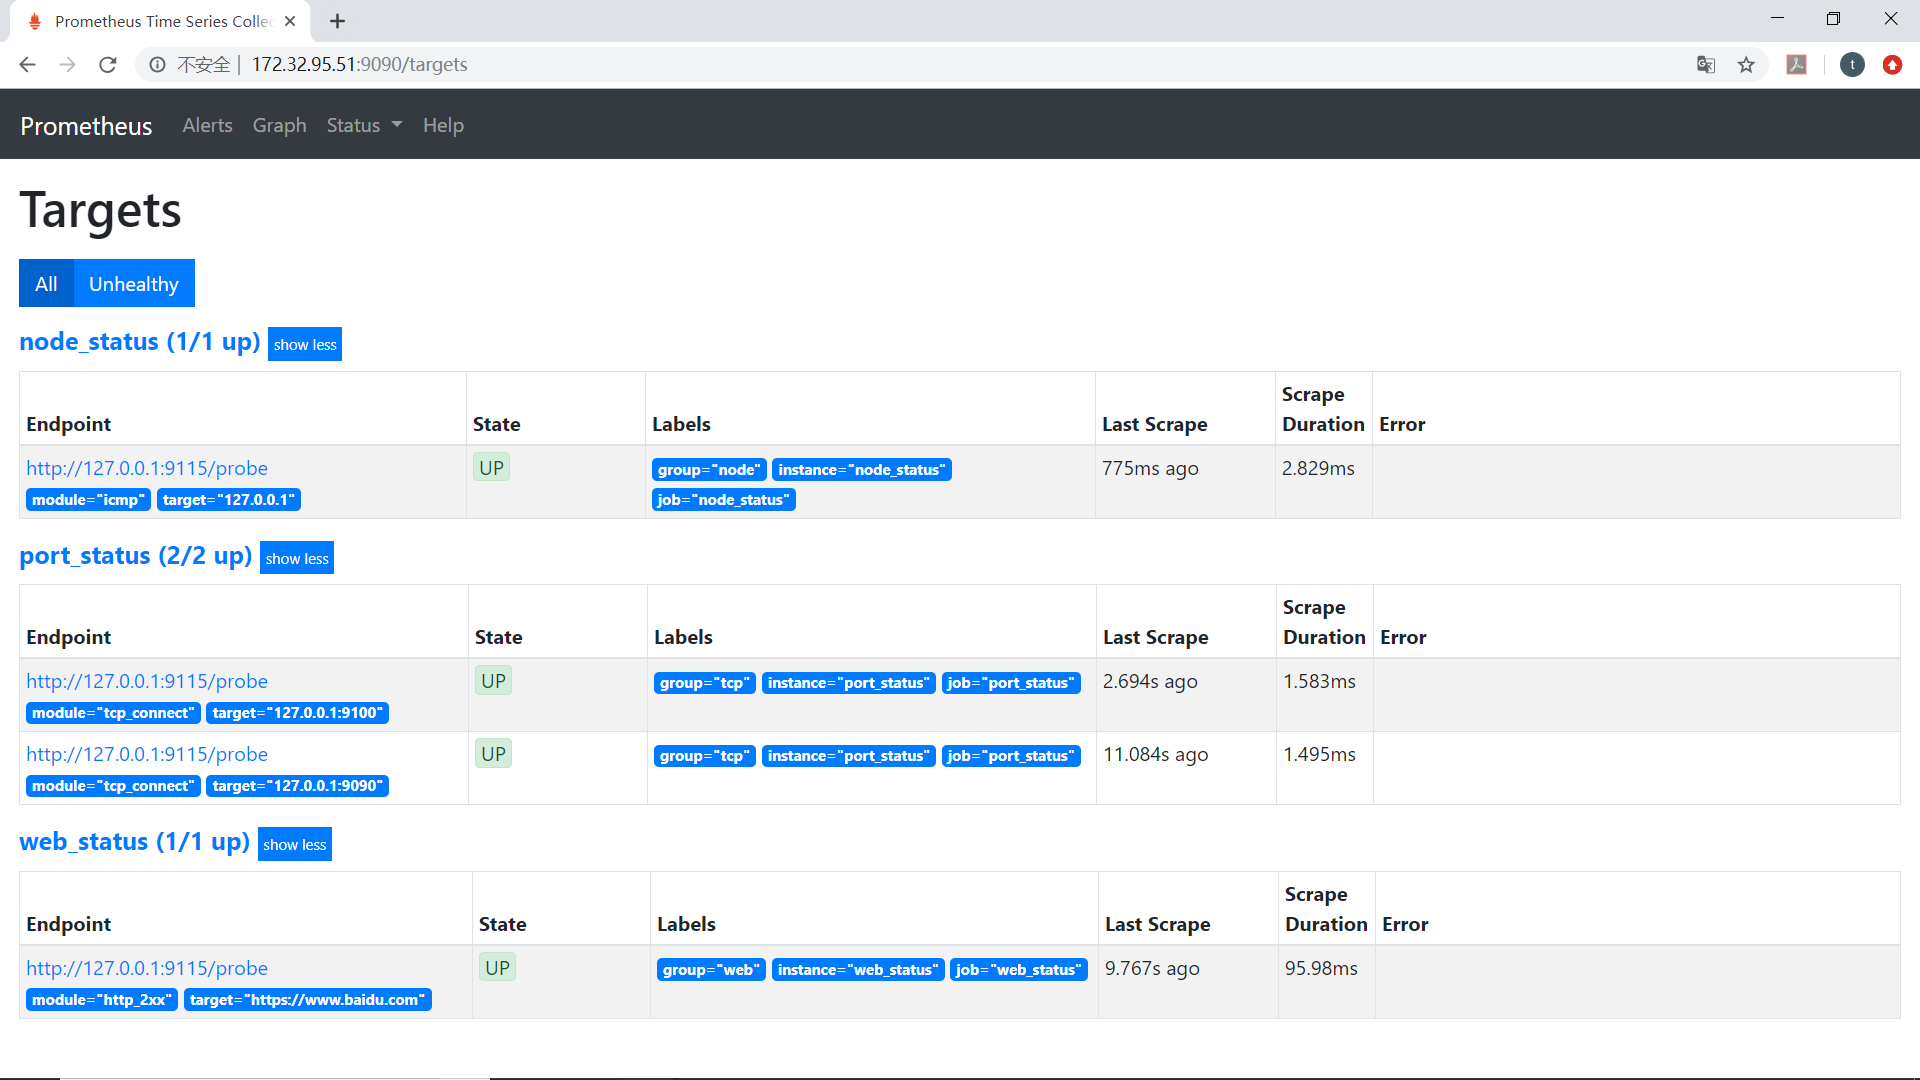1920x1080 pixels.
Task: Click the browser address bar
Action: point(900,65)
